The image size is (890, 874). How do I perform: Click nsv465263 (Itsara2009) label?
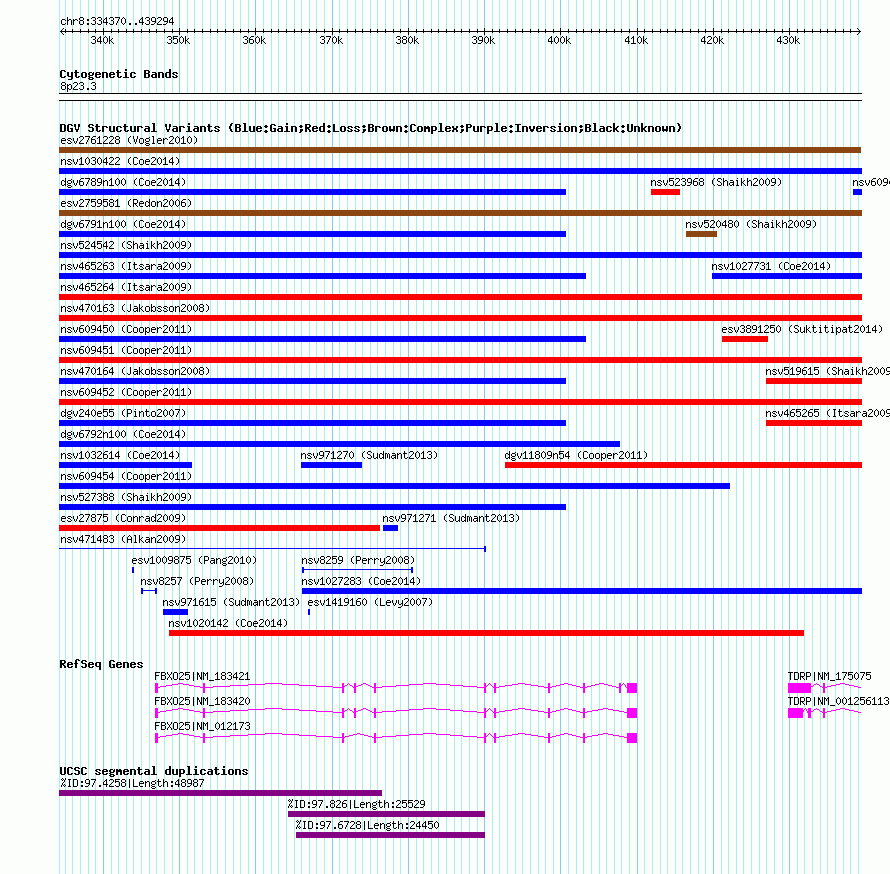coord(126,266)
